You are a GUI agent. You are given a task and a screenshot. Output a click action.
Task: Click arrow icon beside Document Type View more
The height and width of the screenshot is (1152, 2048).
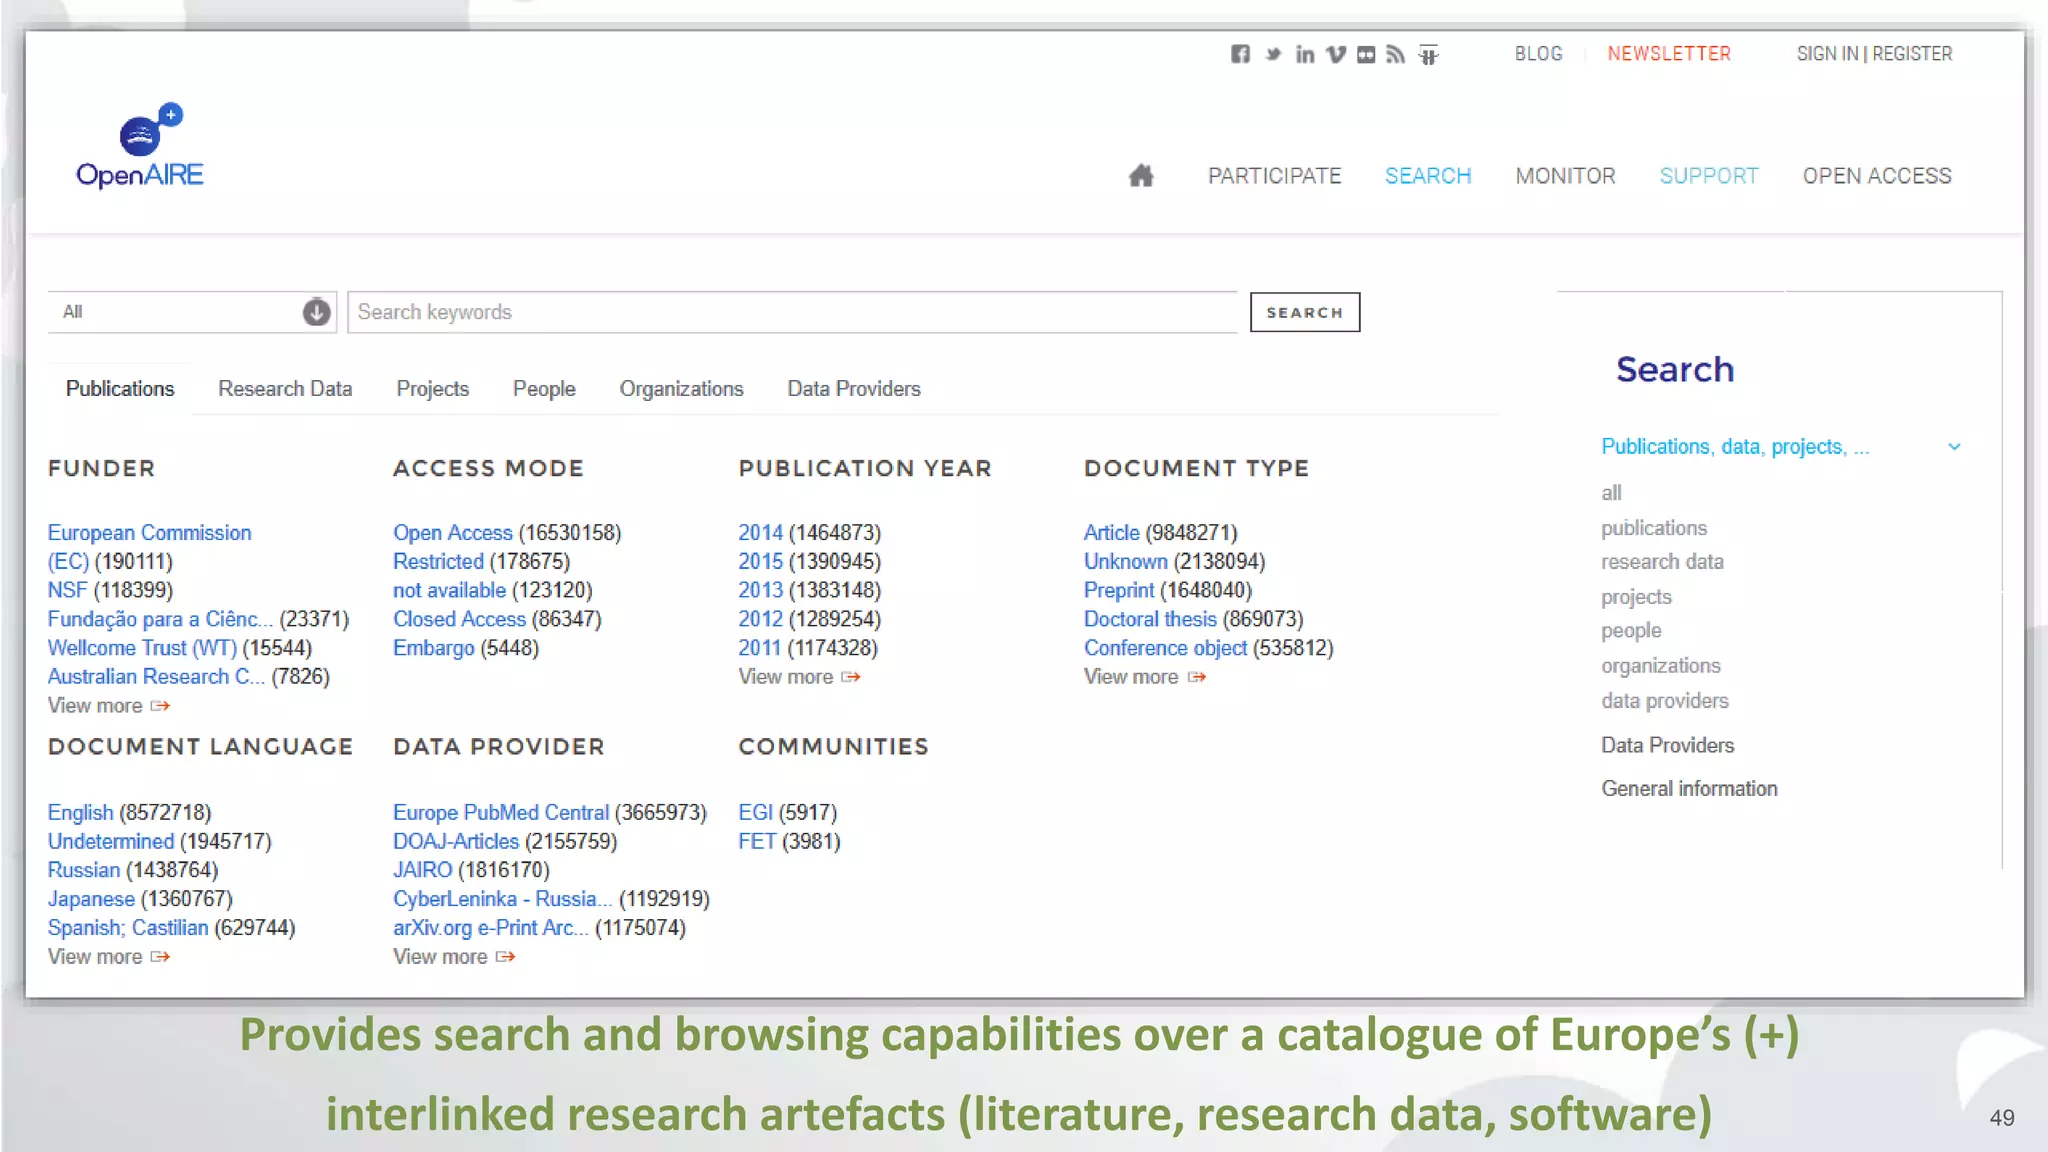tap(1197, 677)
